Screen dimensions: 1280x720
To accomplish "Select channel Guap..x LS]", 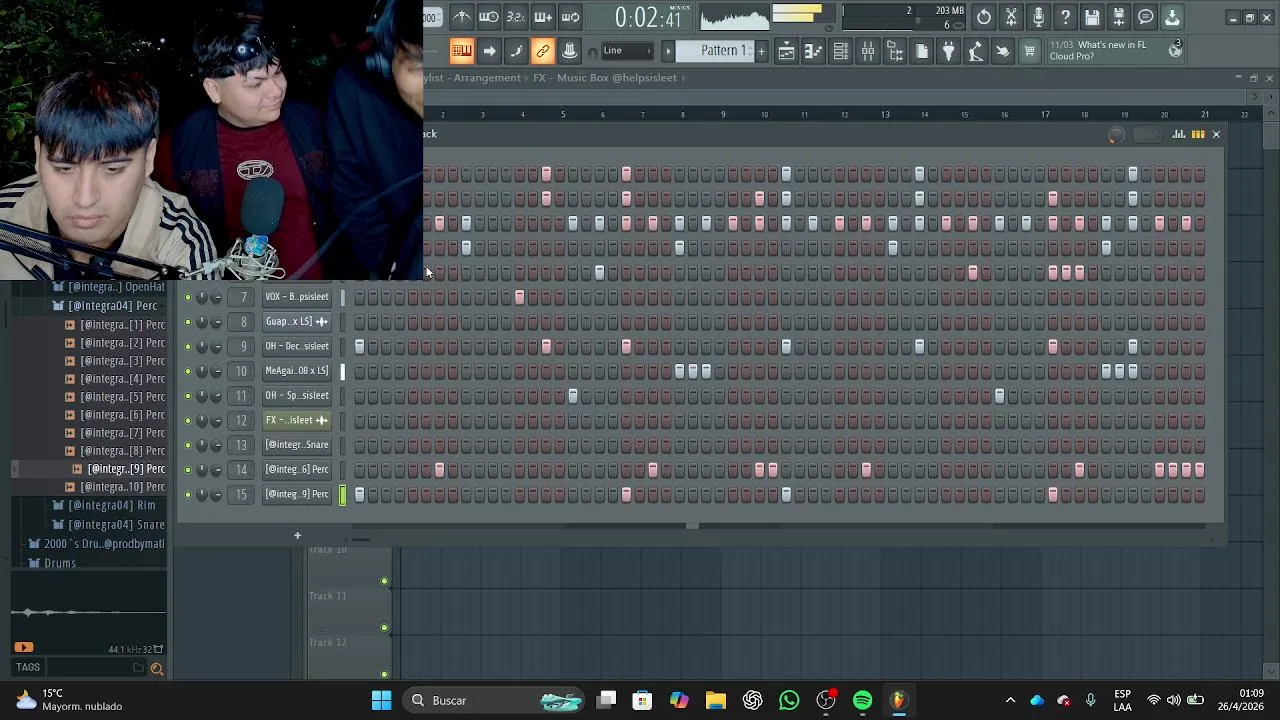I will coord(297,321).
